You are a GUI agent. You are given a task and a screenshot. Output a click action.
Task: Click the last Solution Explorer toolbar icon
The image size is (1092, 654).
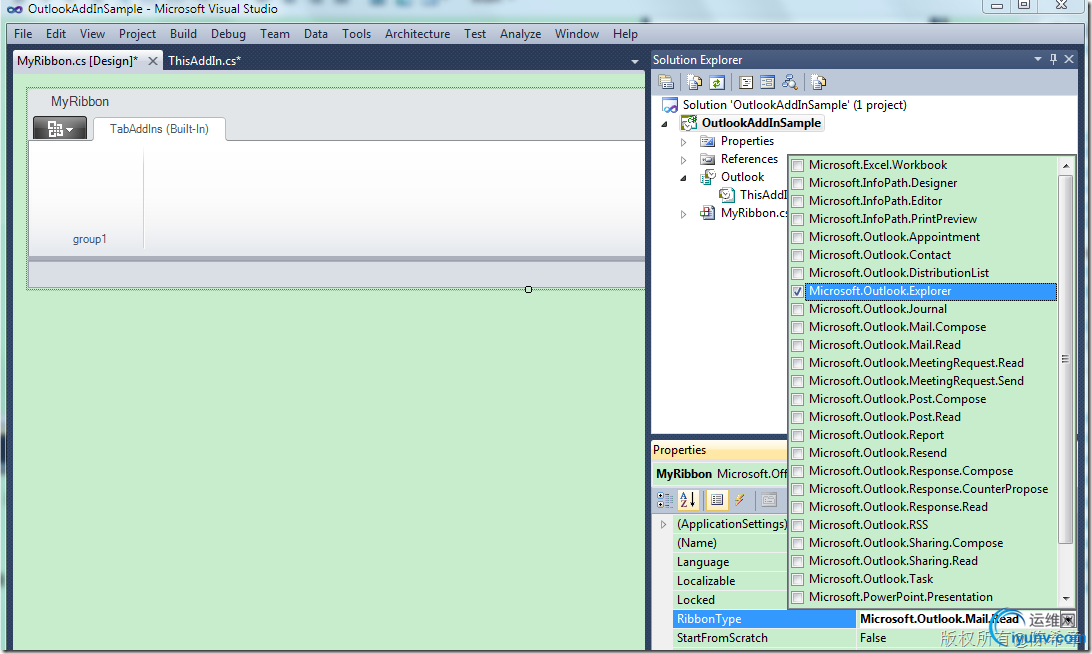pyautogui.click(x=819, y=82)
